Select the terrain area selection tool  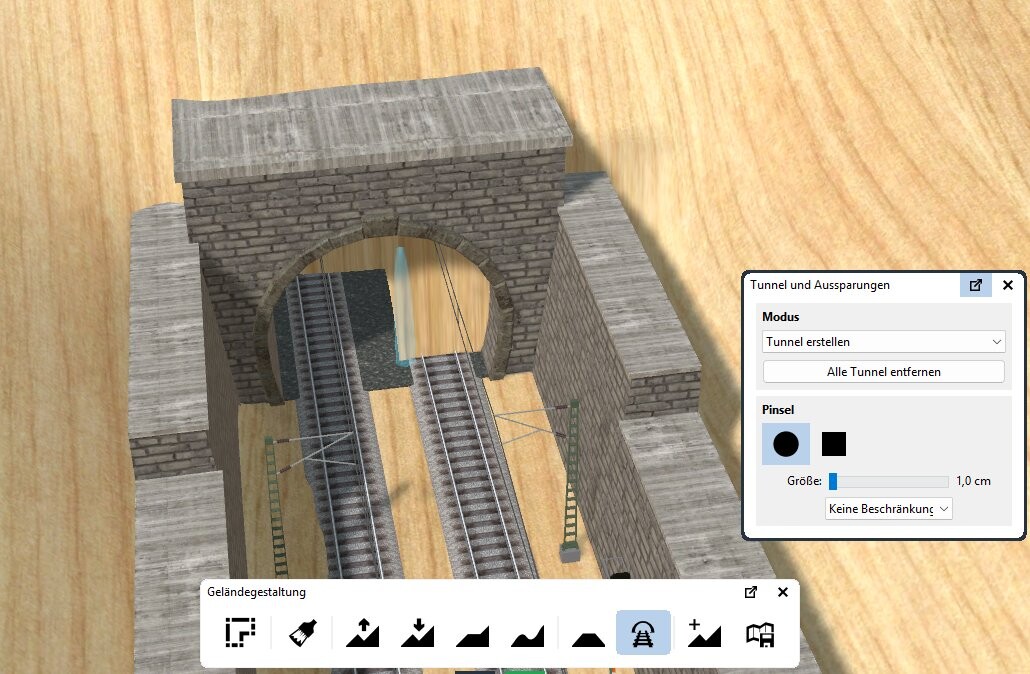(x=241, y=633)
